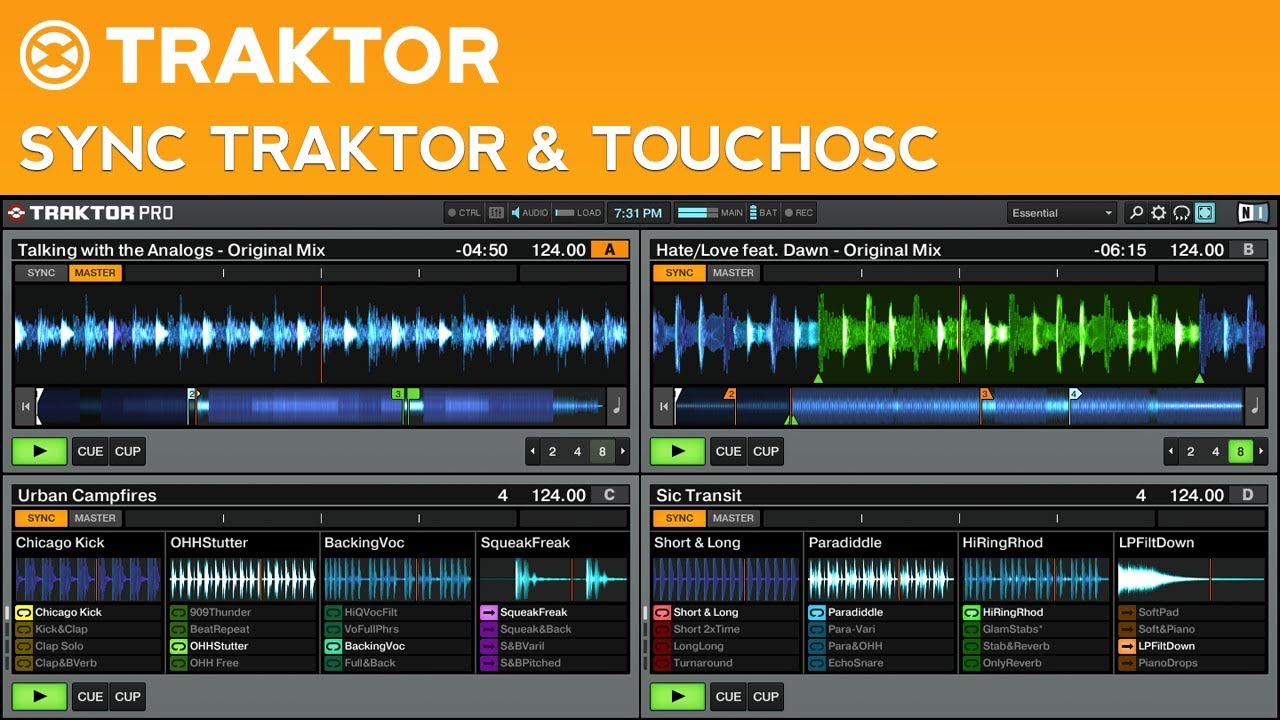Image resolution: width=1280 pixels, height=720 pixels.
Task: Select HiQVocFilt sample in Deck C
Action: pyautogui.click(x=398, y=612)
